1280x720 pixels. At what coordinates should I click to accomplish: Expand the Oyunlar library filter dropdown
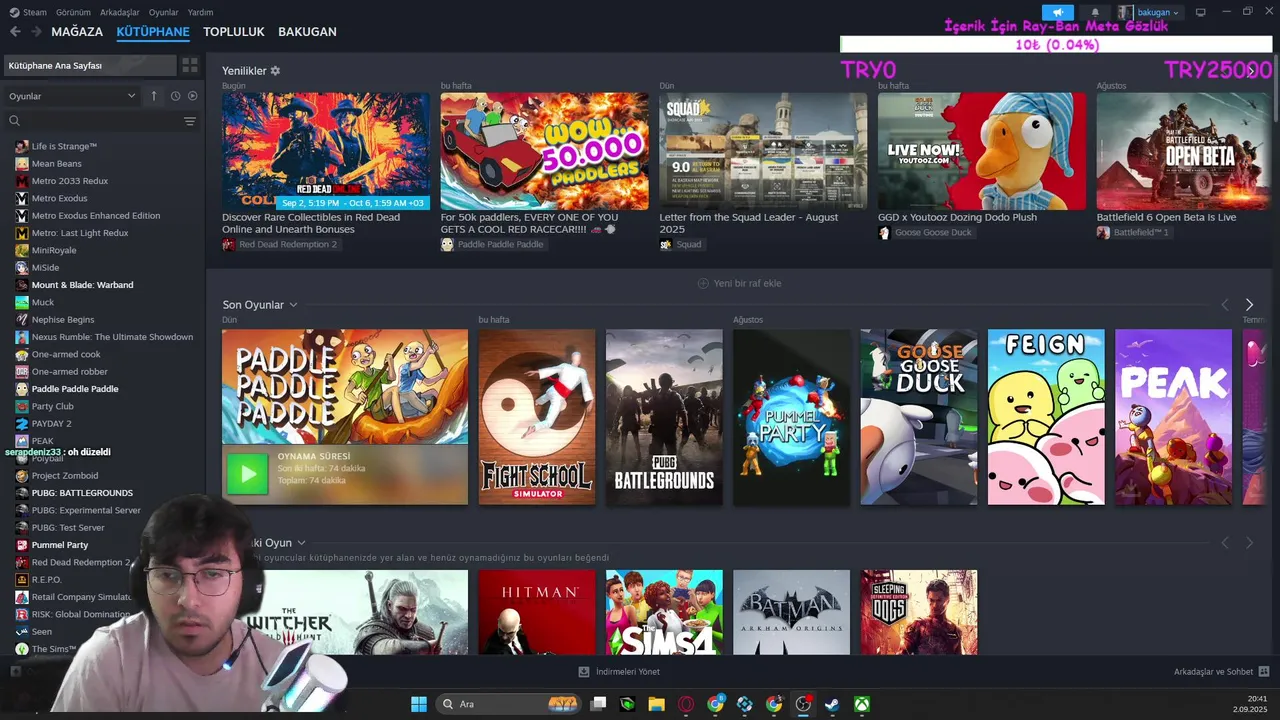click(72, 96)
